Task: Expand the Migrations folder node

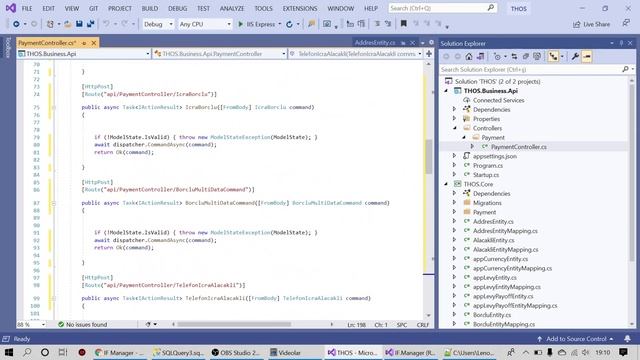Action: tap(454, 203)
